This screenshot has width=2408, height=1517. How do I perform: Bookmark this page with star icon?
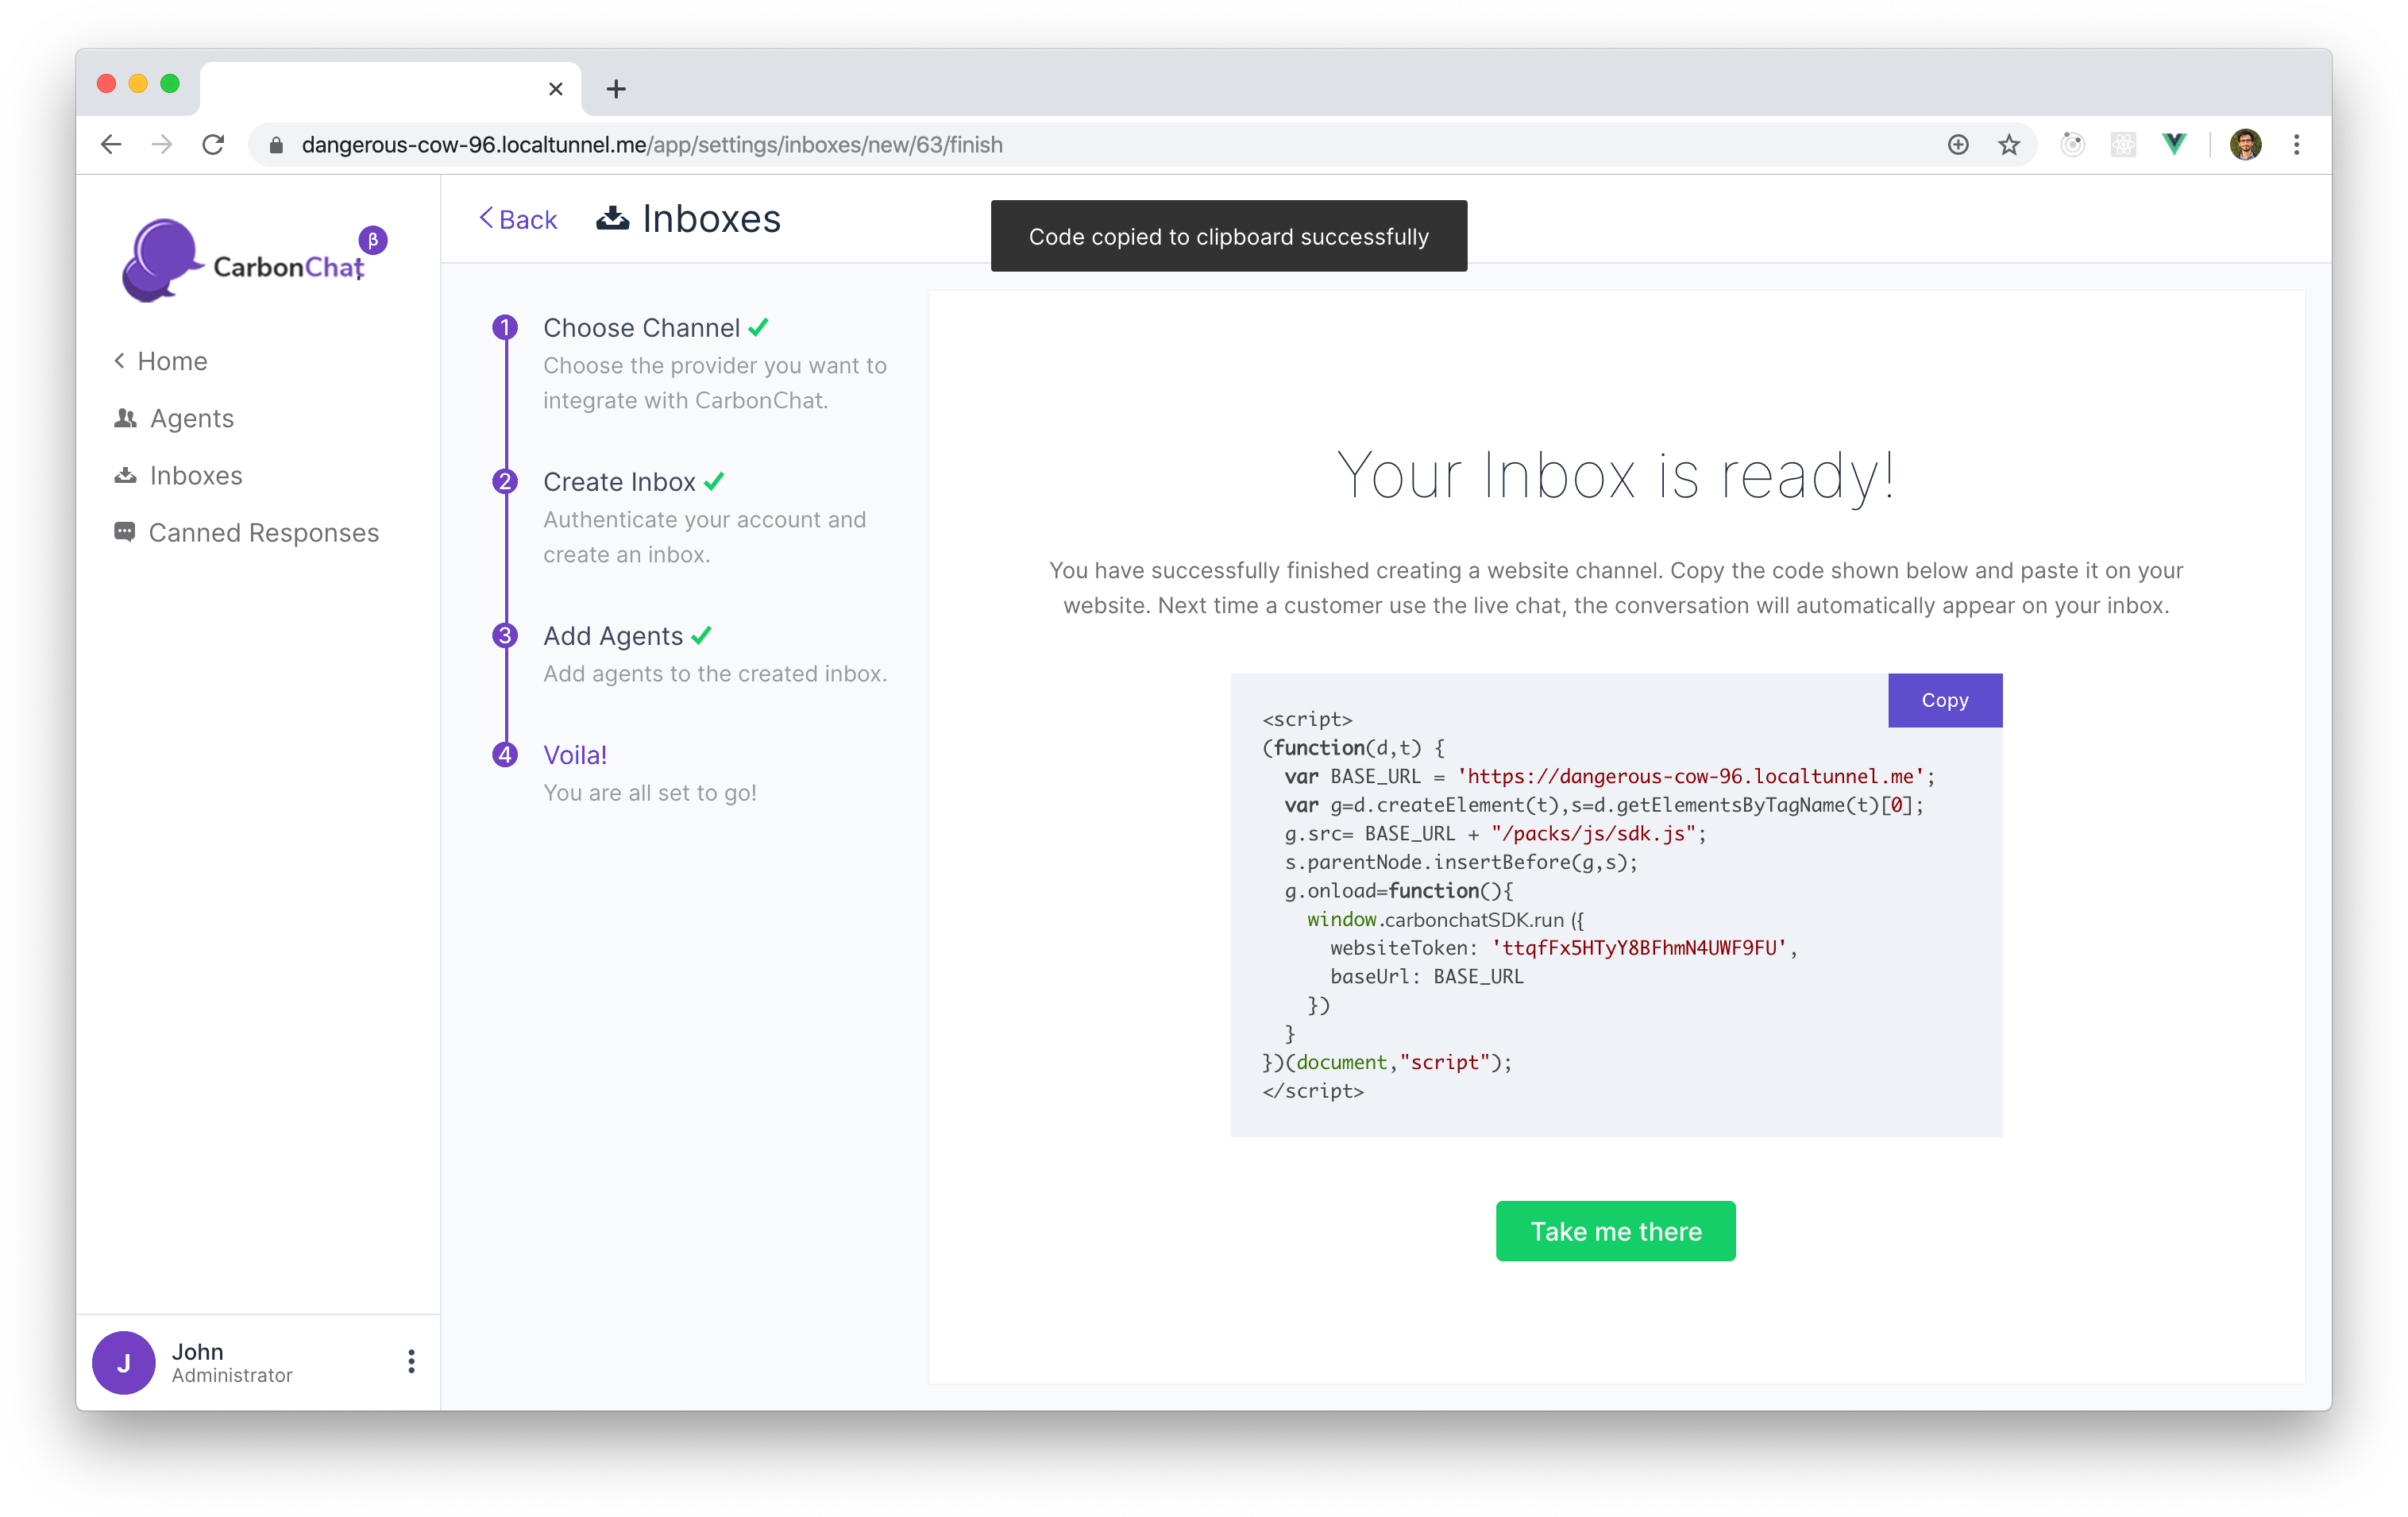click(2009, 145)
